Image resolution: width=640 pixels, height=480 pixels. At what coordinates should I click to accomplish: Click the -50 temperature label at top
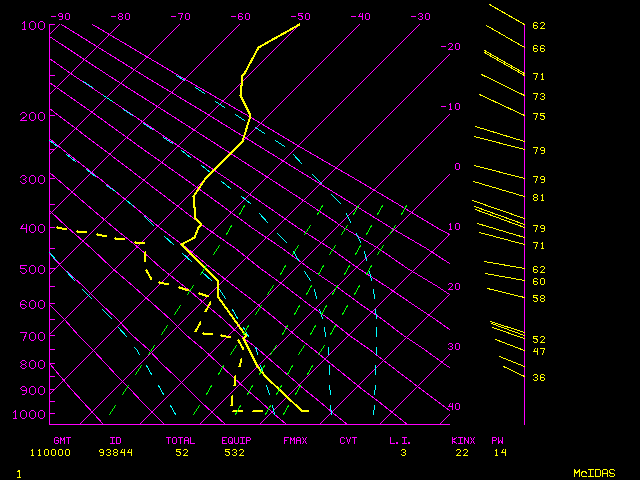[x=300, y=16]
